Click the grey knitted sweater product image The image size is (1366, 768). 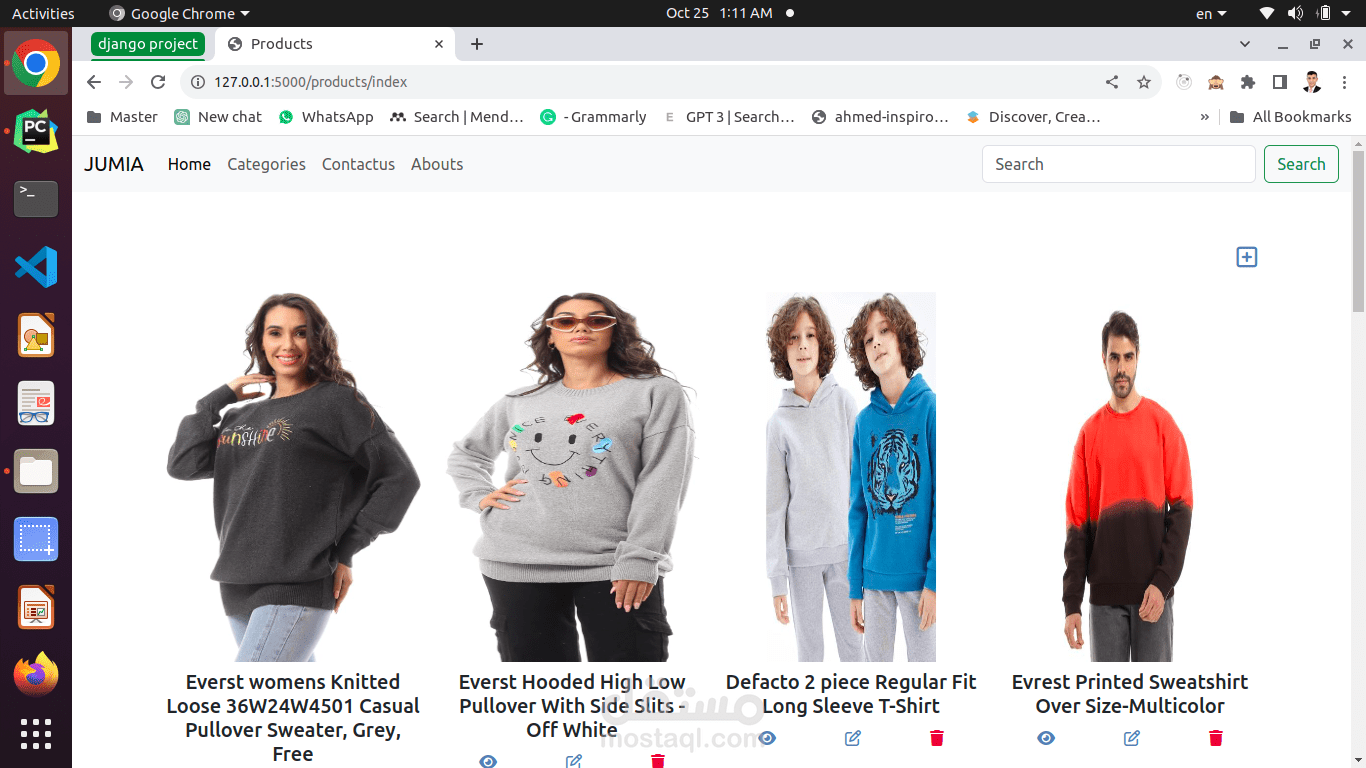pyautogui.click(x=293, y=477)
